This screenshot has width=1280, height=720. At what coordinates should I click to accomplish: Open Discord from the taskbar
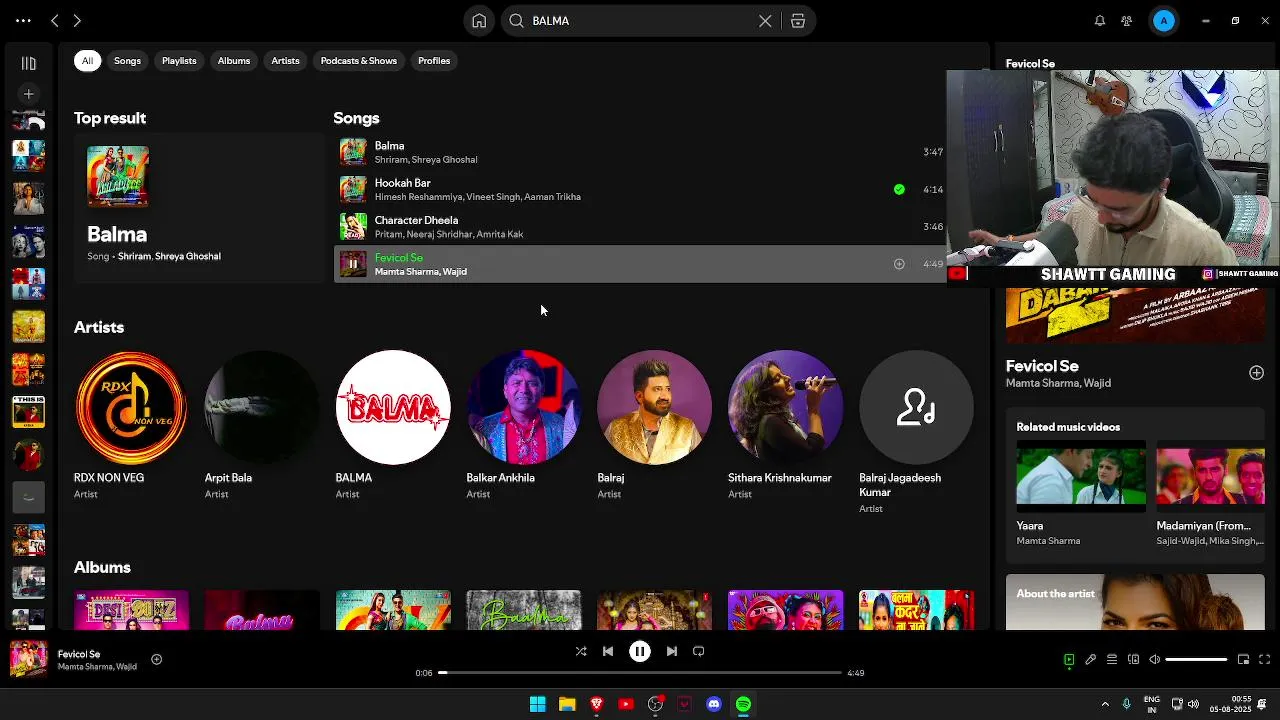714,704
